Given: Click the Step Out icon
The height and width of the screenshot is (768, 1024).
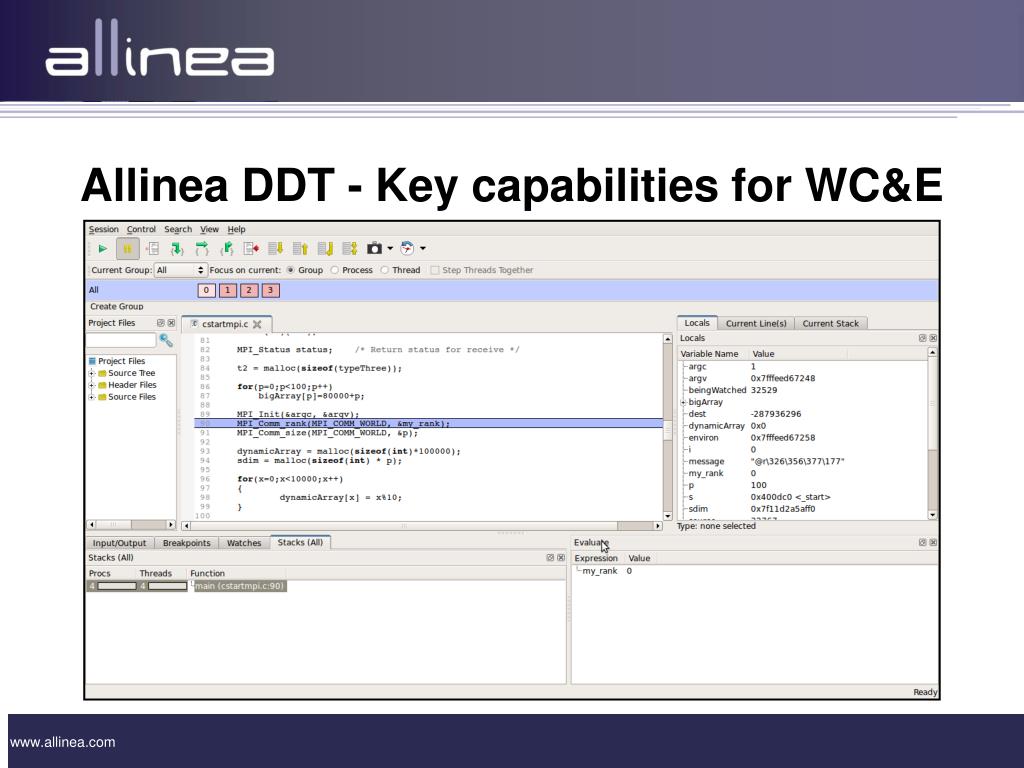Looking at the screenshot, I should pos(227,249).
